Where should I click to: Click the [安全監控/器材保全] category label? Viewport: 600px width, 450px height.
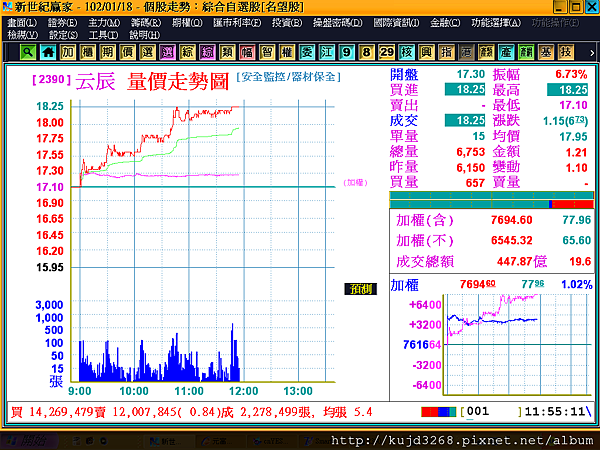[x=288, y=77]
